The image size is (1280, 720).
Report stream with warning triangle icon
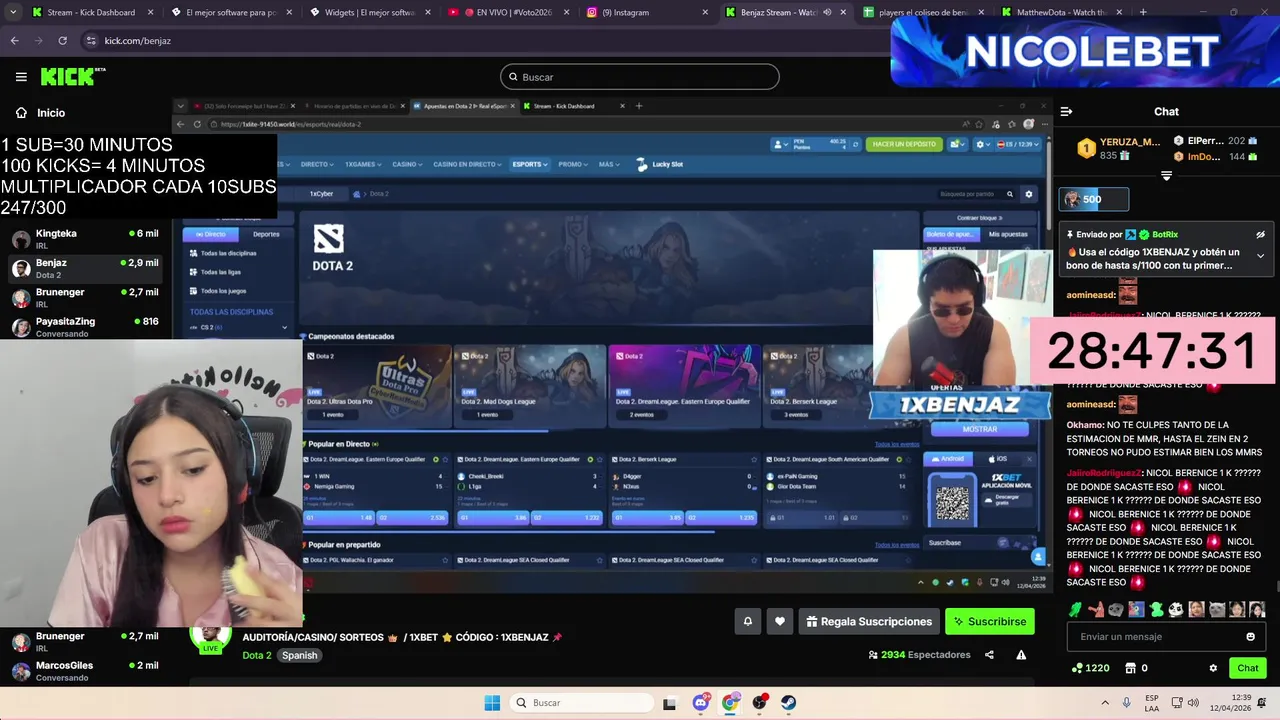[1021, 655]
